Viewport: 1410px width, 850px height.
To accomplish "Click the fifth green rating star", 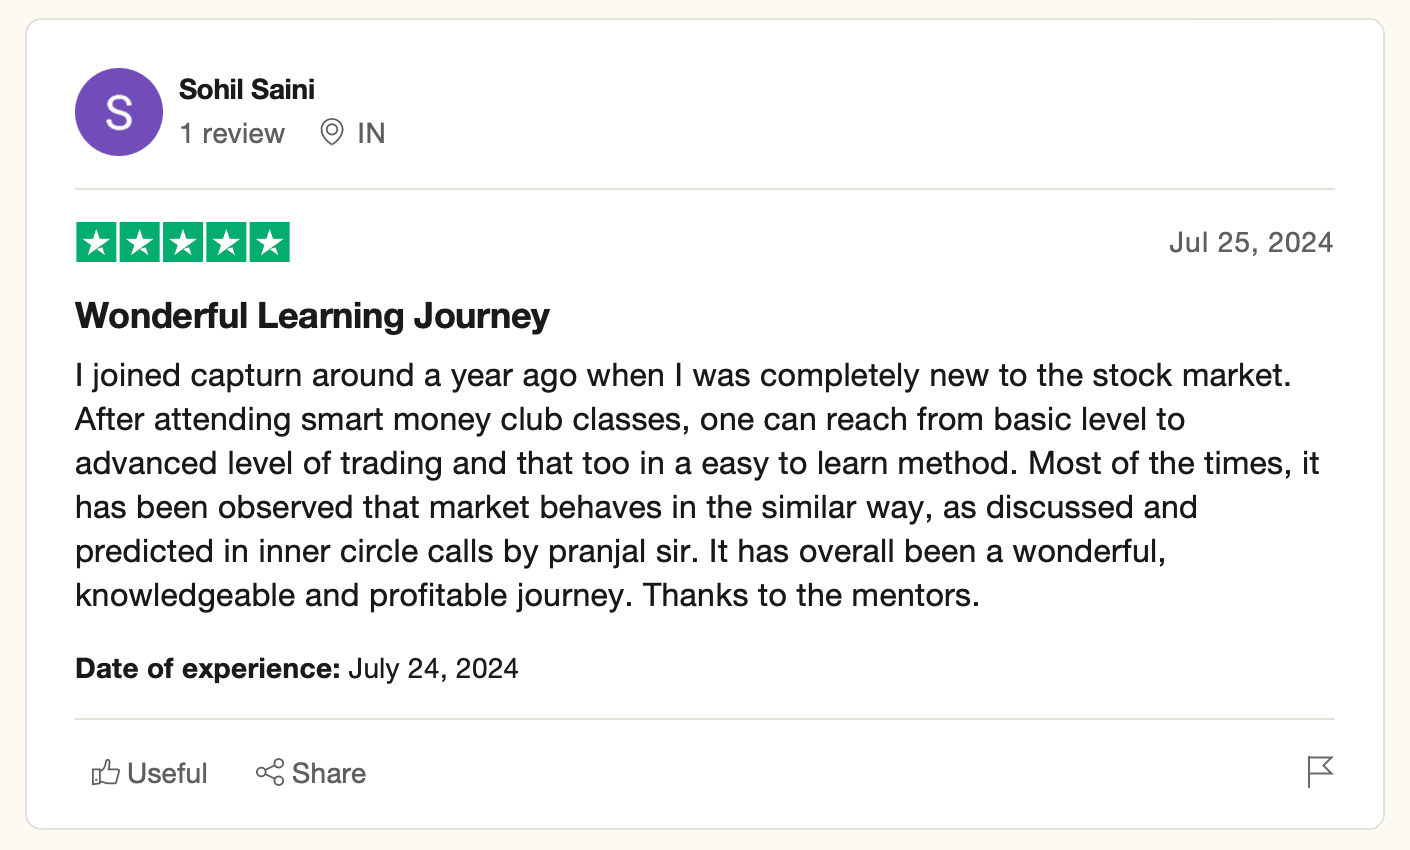I will pos(269,243).
